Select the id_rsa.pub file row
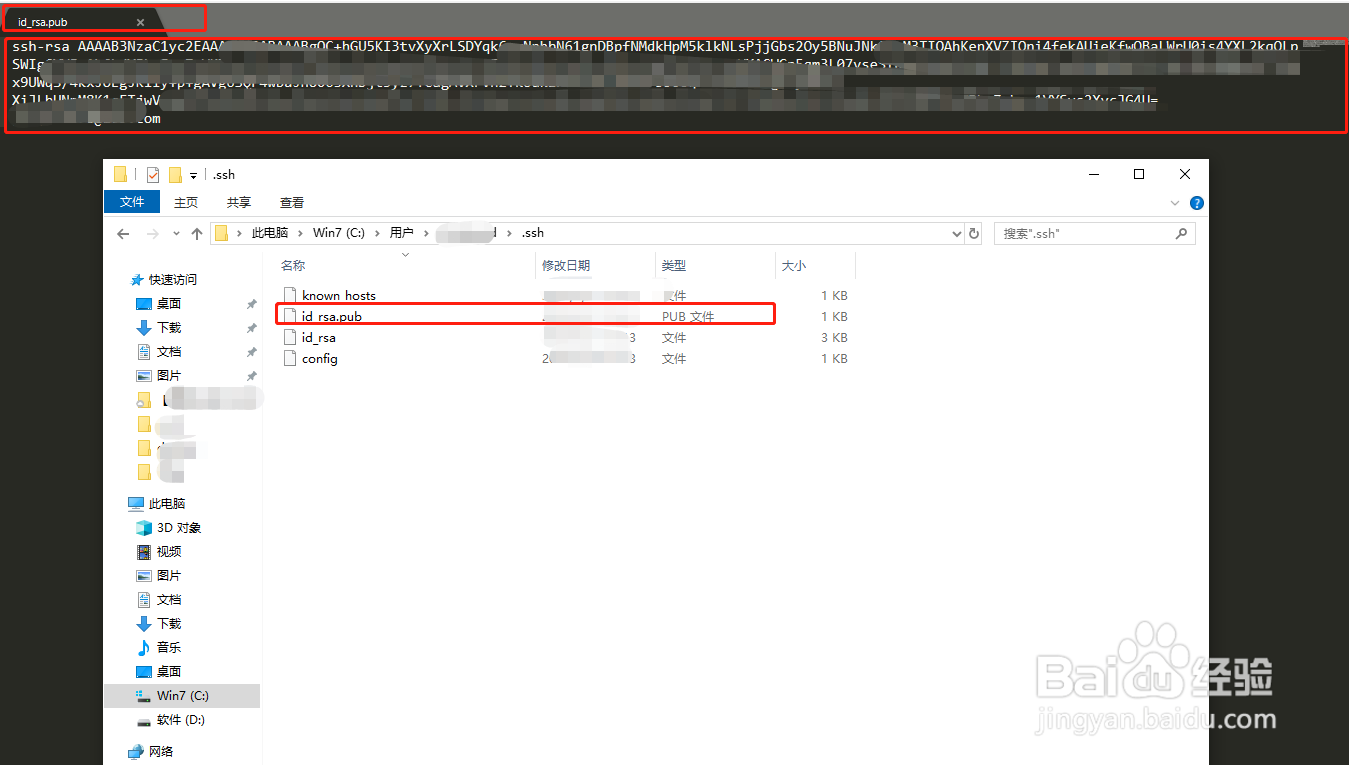 point(526,315)
